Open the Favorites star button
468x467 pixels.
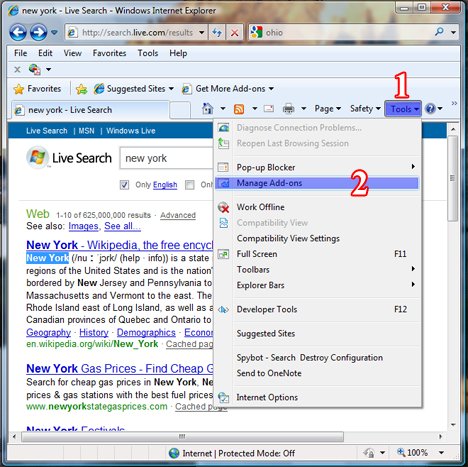[x=37, y=89]
